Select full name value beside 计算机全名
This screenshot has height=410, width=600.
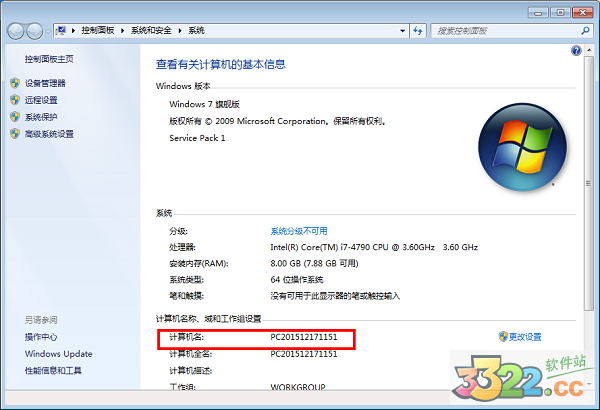(304, 354)
